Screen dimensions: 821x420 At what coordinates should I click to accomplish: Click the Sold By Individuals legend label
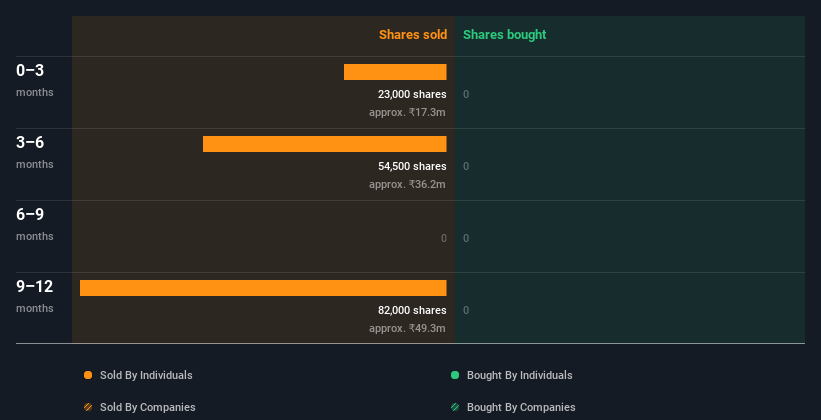pyautogui.click(x=146, y=375)
